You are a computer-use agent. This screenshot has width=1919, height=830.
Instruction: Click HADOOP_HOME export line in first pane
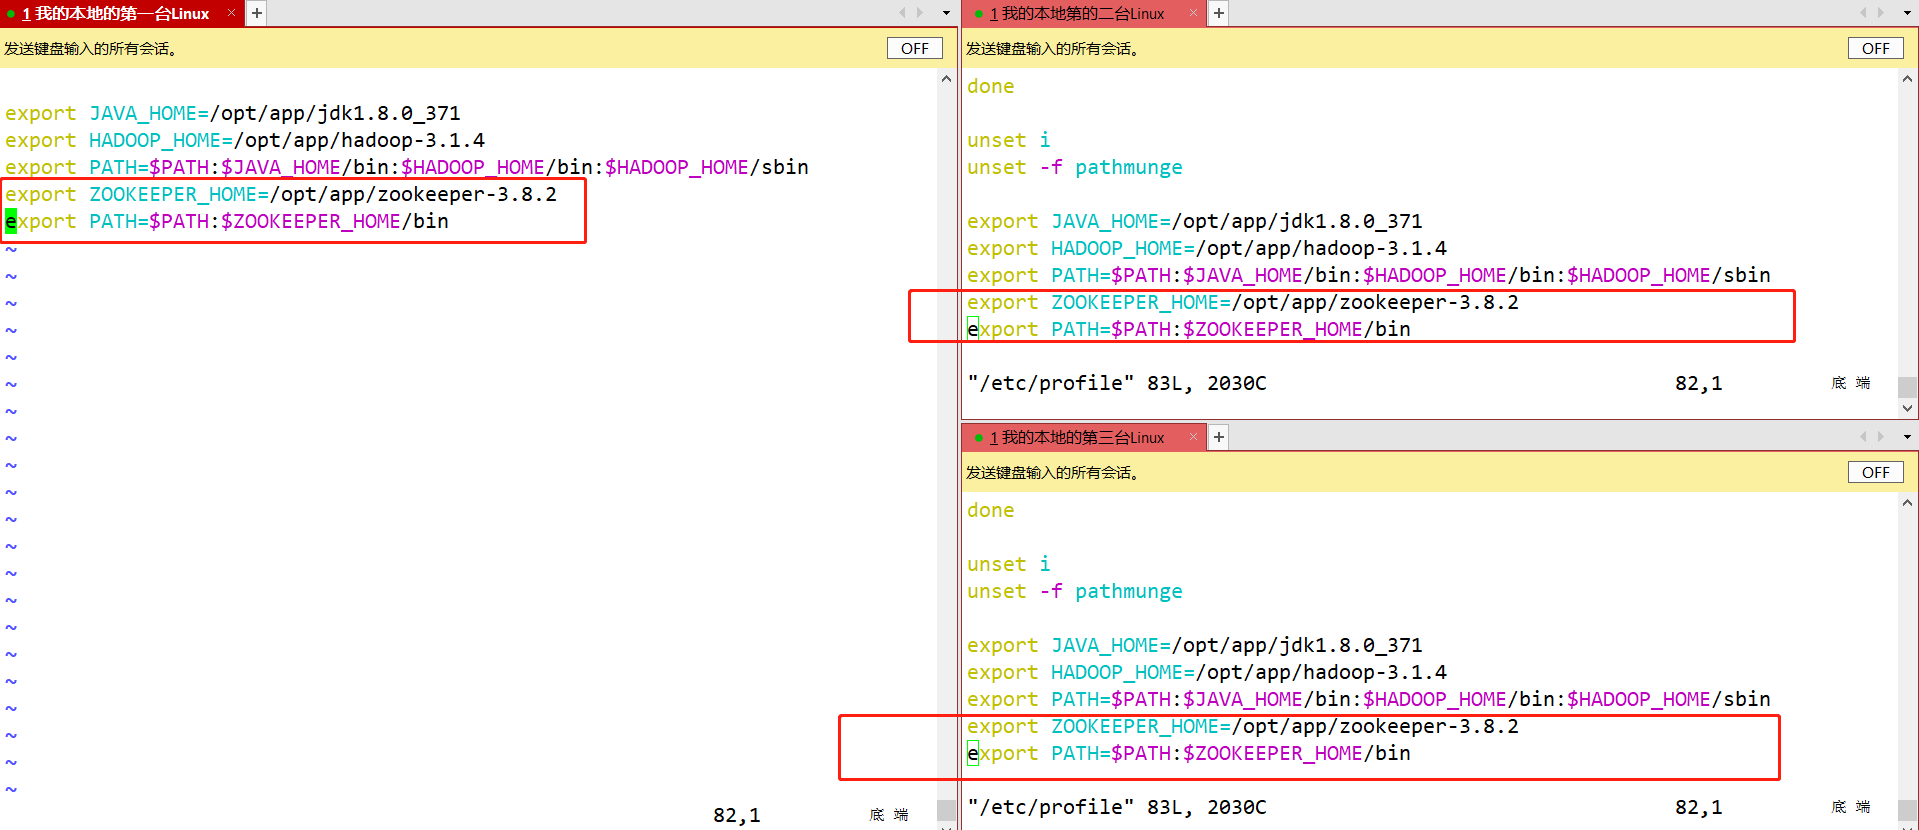click(245, 140)
